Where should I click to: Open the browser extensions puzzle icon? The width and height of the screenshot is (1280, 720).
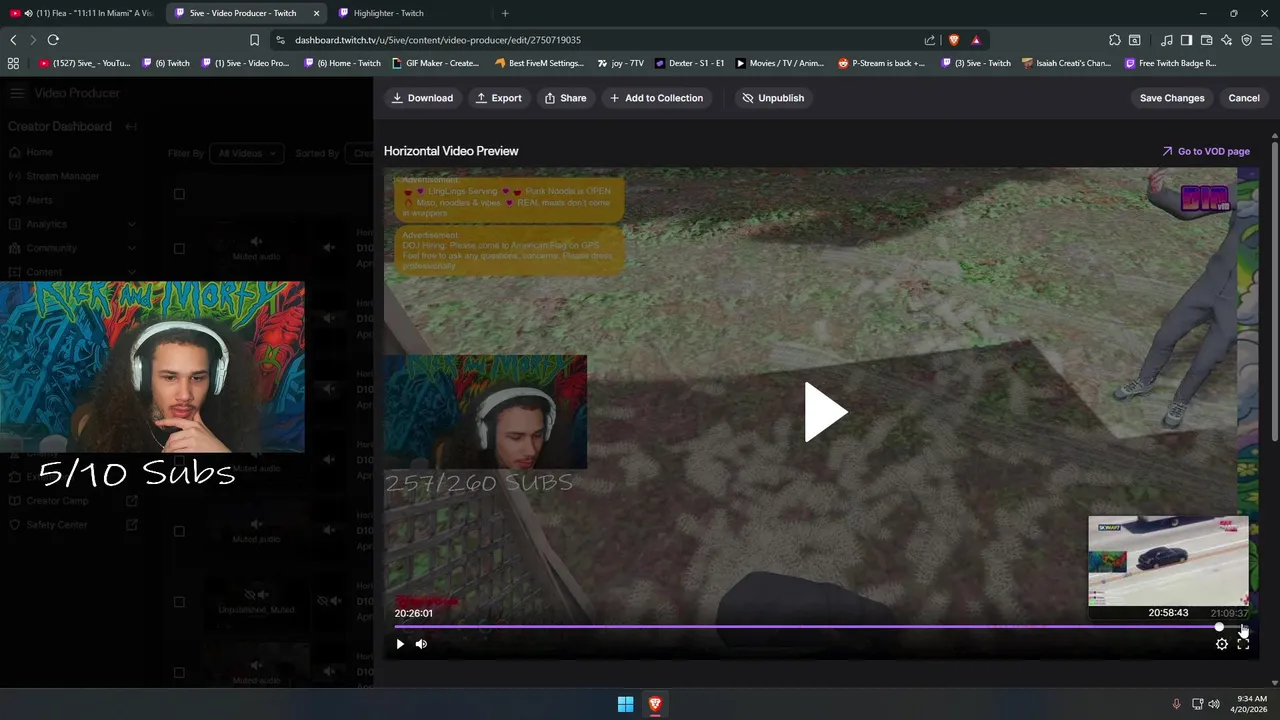(x=1115, y=40)
